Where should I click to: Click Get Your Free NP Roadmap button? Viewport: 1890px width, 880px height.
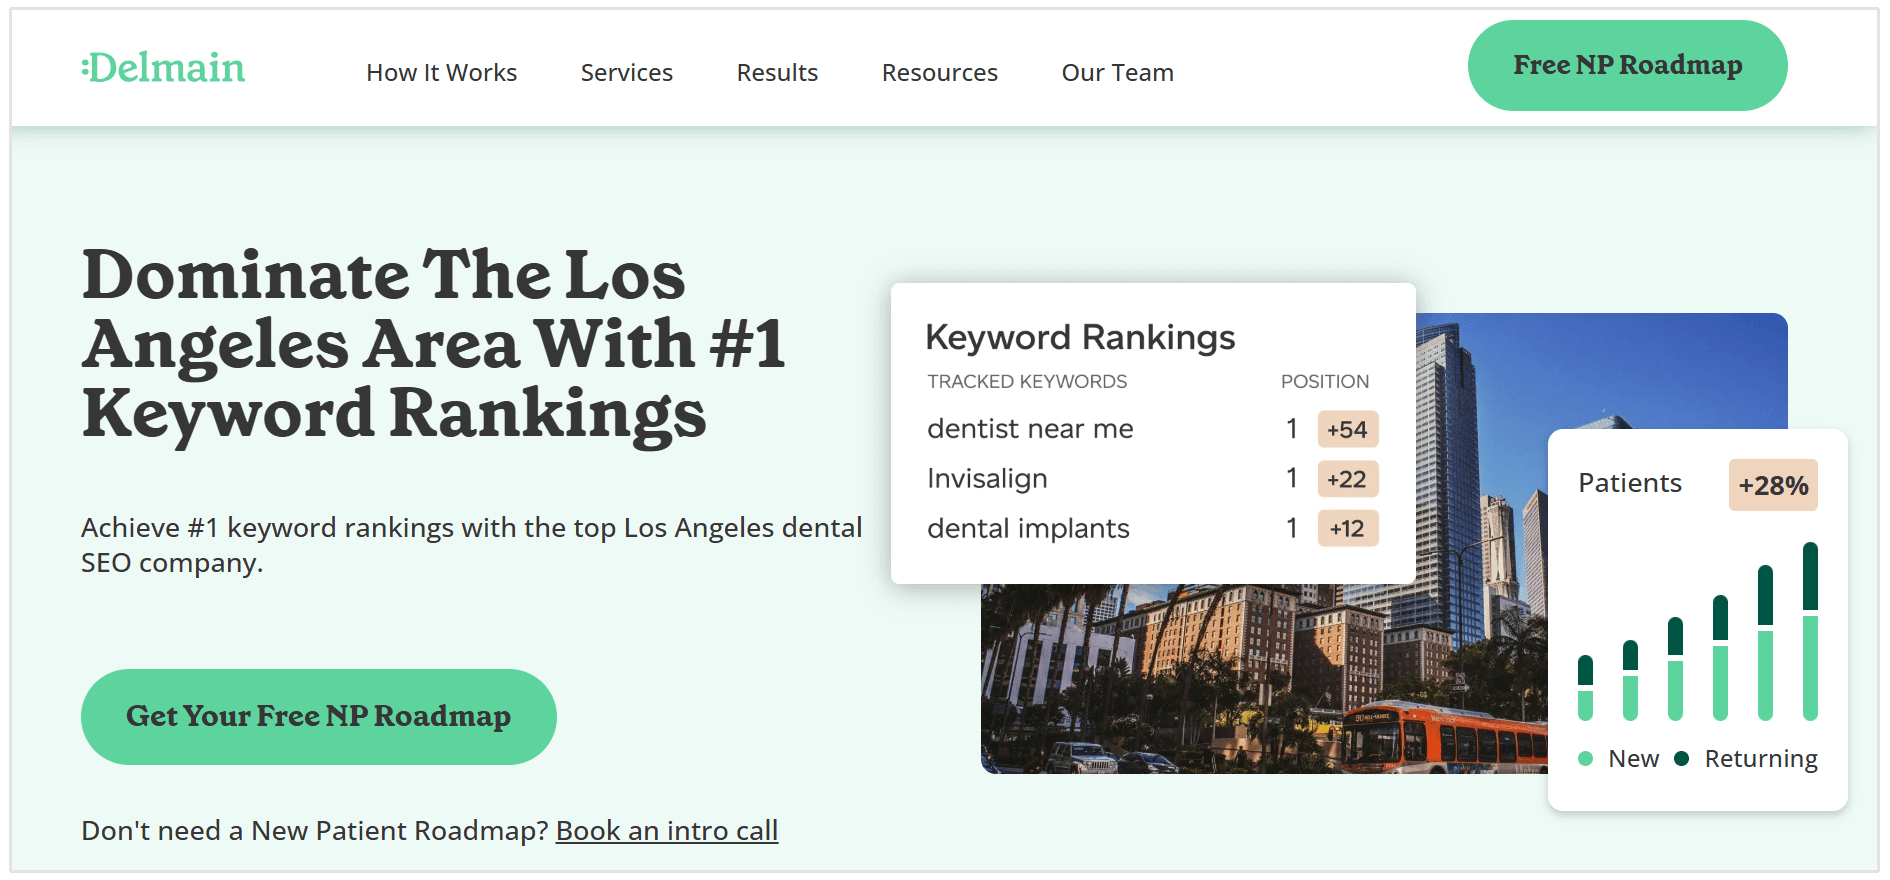pyautogui.click(x=318, y=717)
